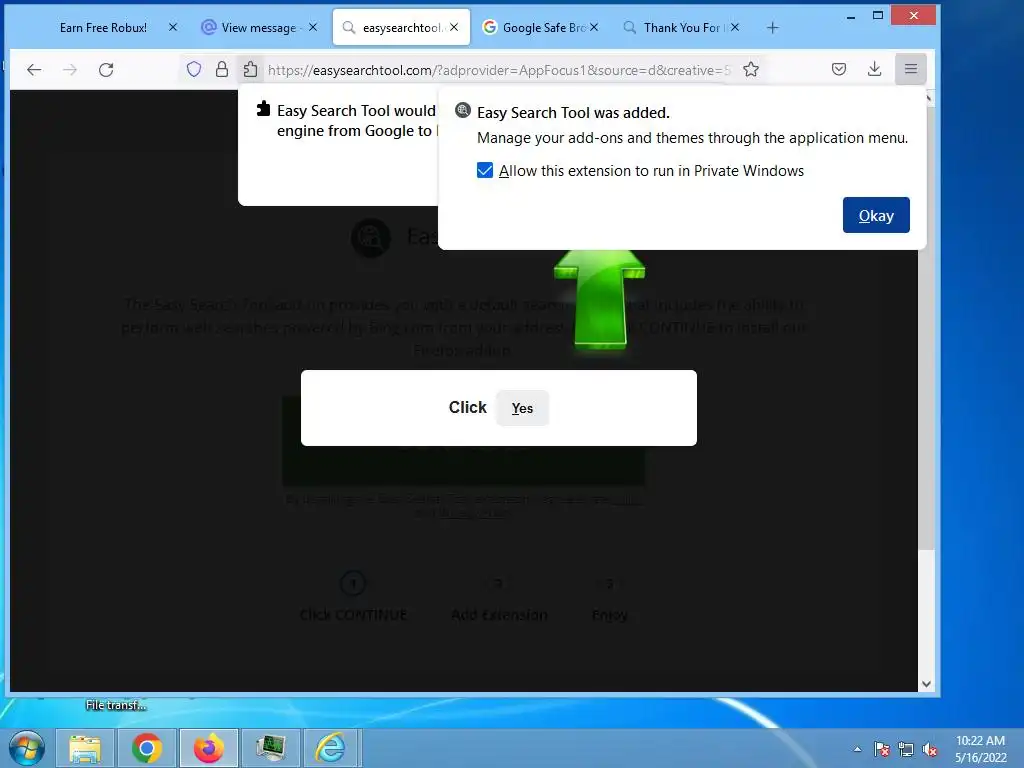Save page to Pocket

click(839, 69)
